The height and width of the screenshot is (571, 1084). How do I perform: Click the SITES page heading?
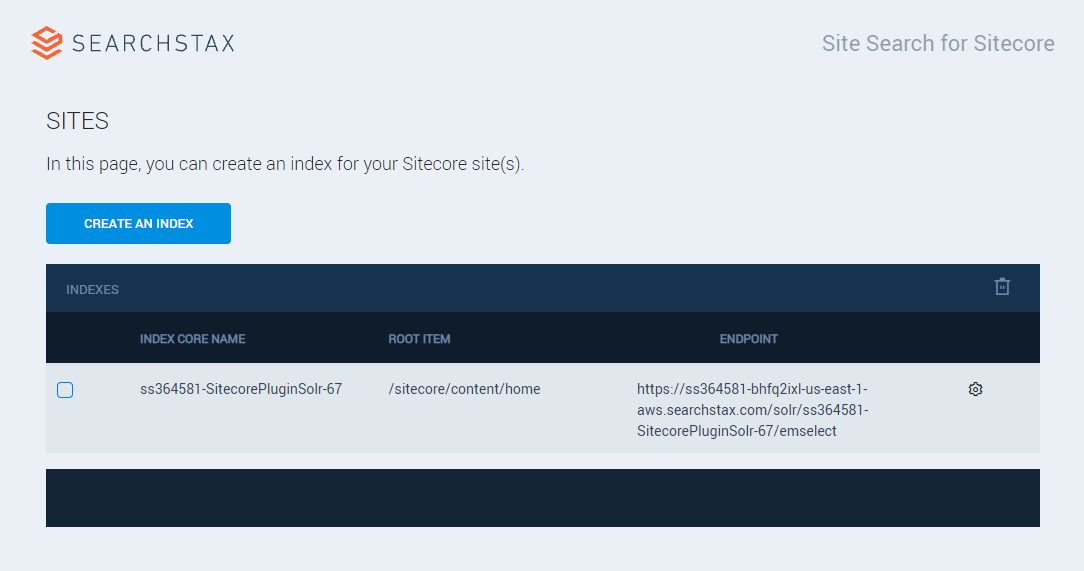[x=77, y=121]
